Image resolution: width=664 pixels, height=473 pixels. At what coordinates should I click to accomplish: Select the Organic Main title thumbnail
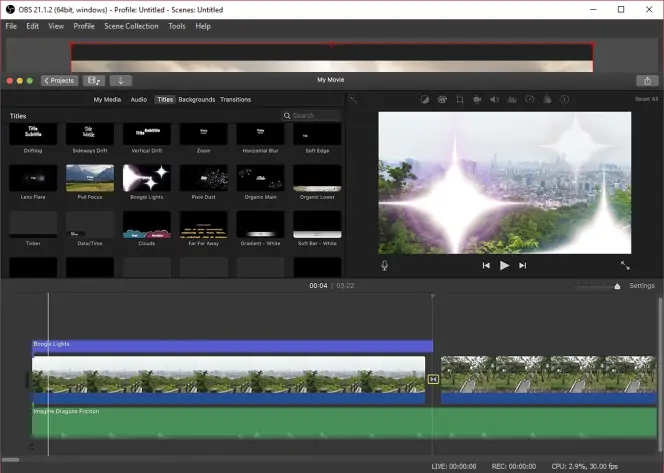coord(260,178)
